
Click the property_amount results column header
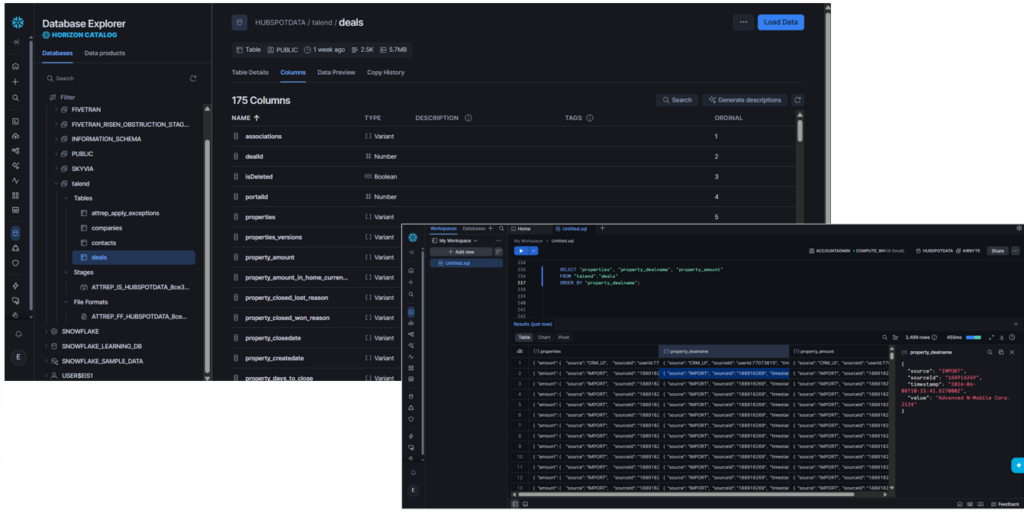click(839, 351)
